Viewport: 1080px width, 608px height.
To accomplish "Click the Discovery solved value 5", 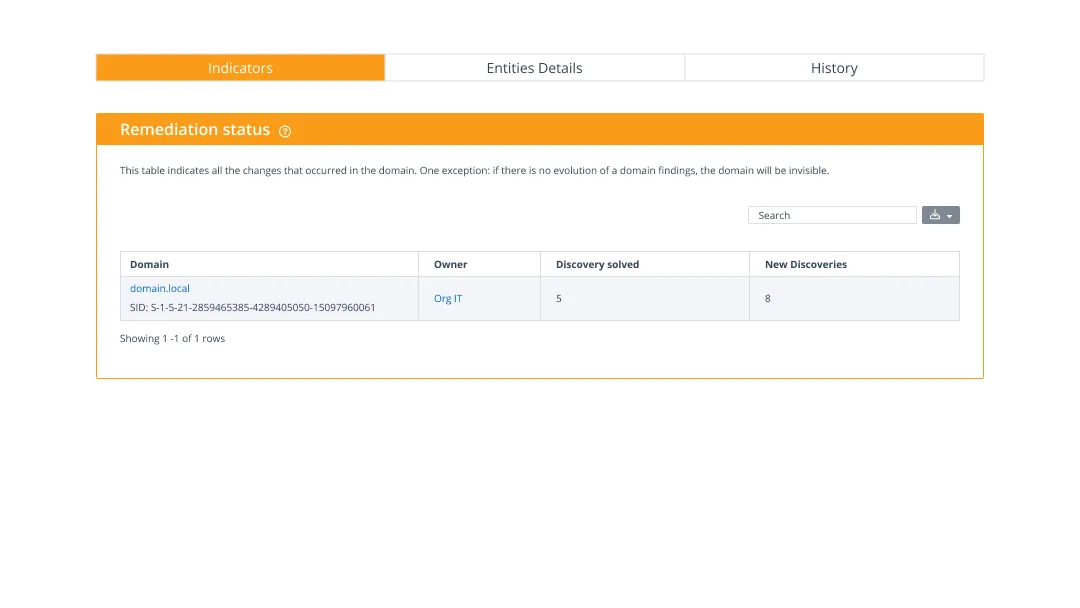I will click(x=559, y=298).
